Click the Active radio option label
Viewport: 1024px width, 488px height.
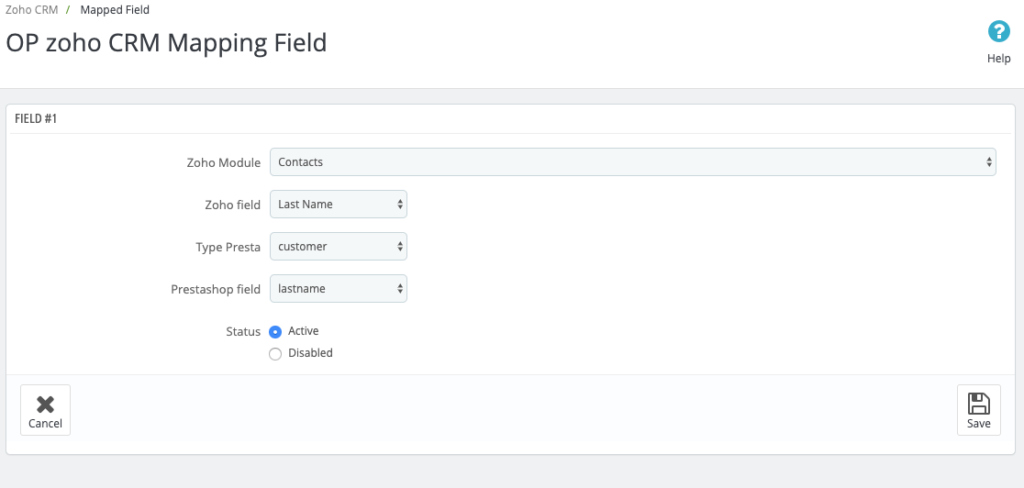[x=303, y=331]
